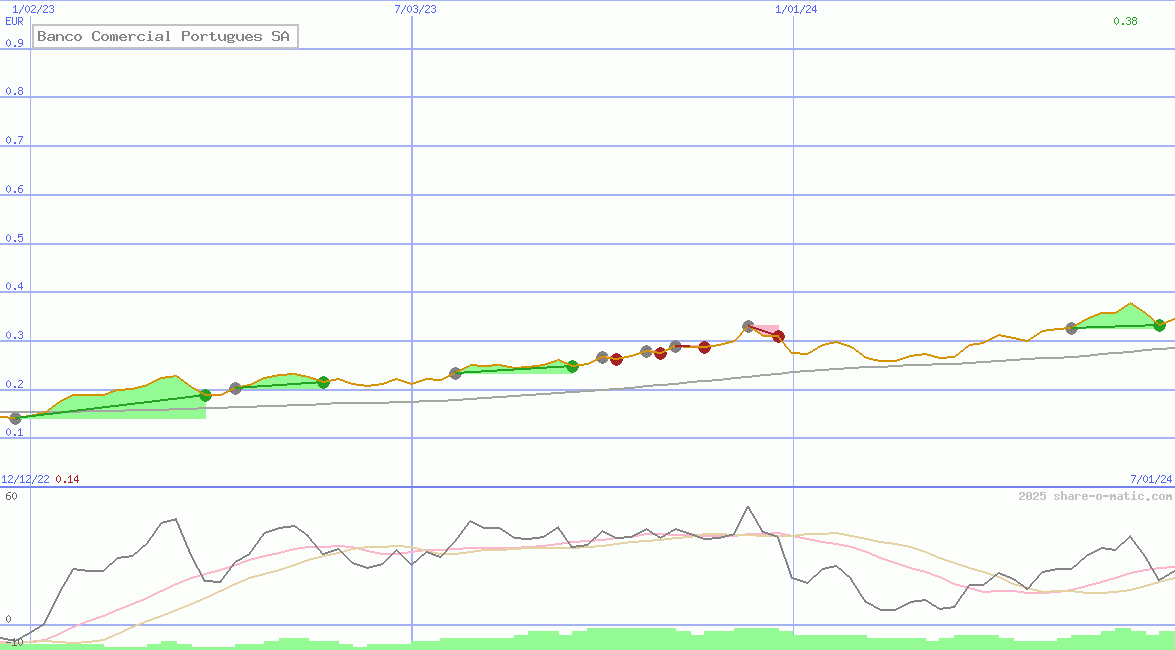
Task: Click the 1/02/23 date label at top left
Action: coord(33,9)
